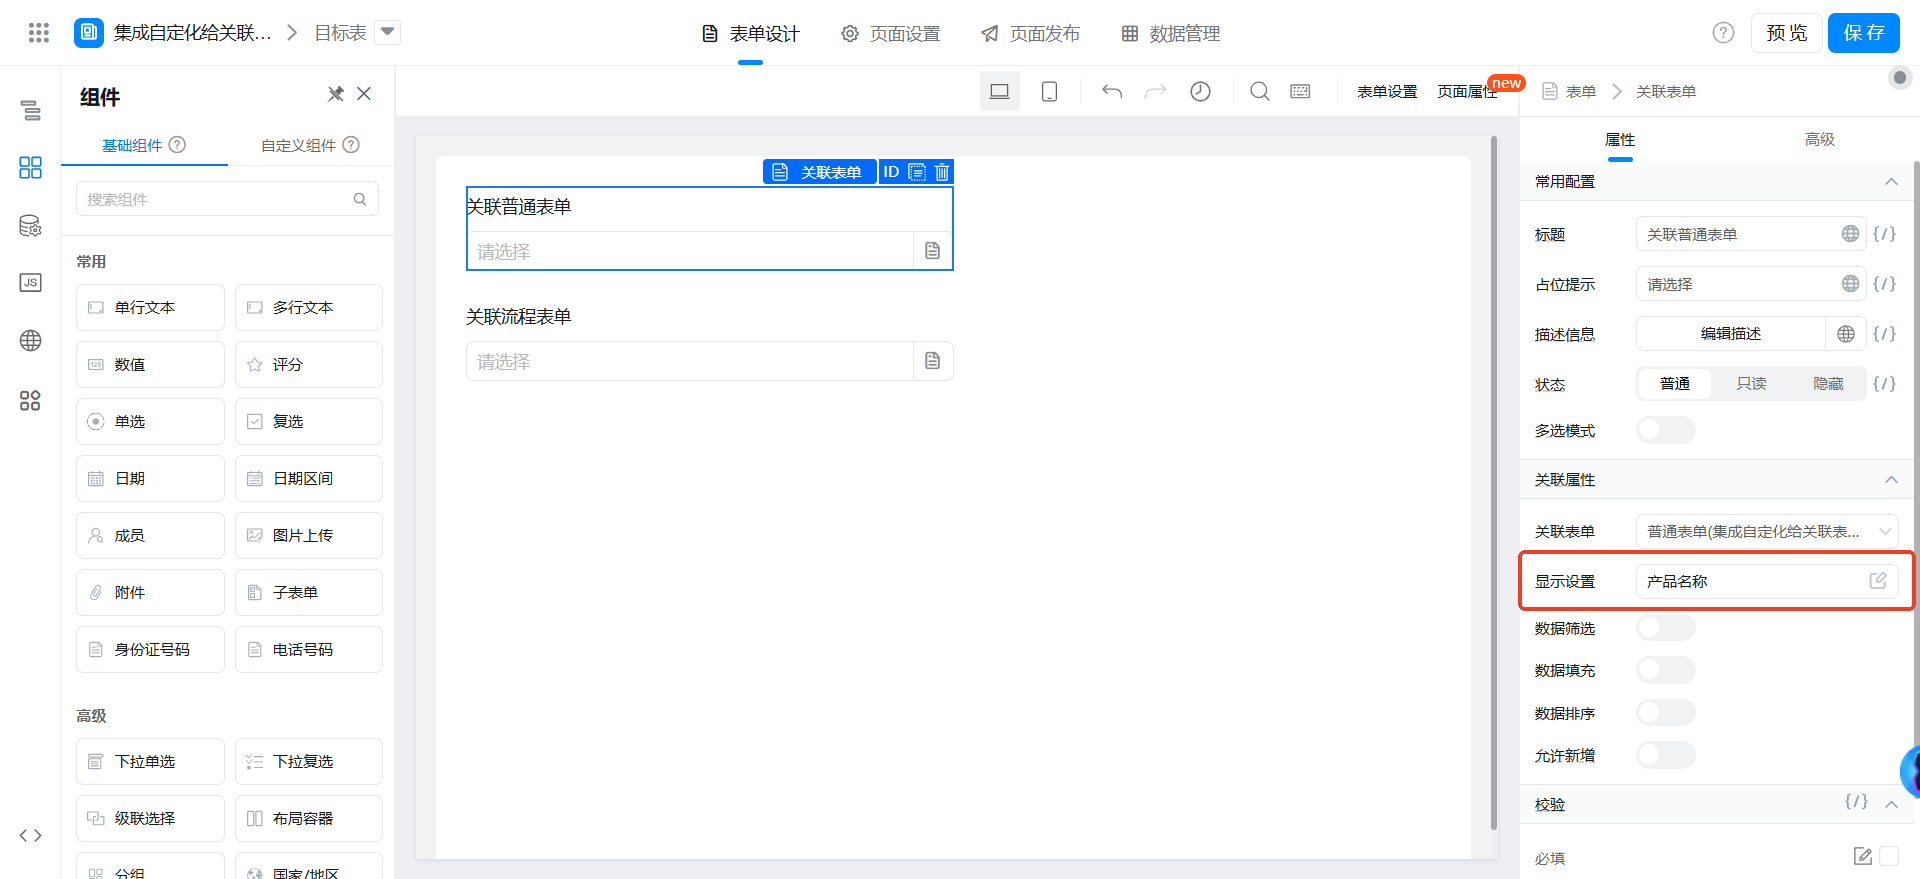Collapse the 常用配置 section
The image size is (1920, 879).
(x=1891, y=181)
